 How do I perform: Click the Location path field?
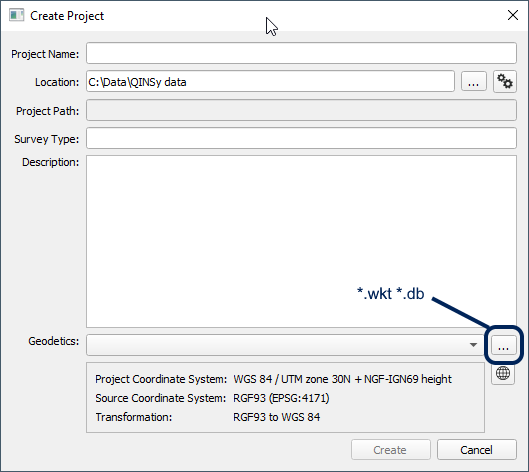(270, 81)
